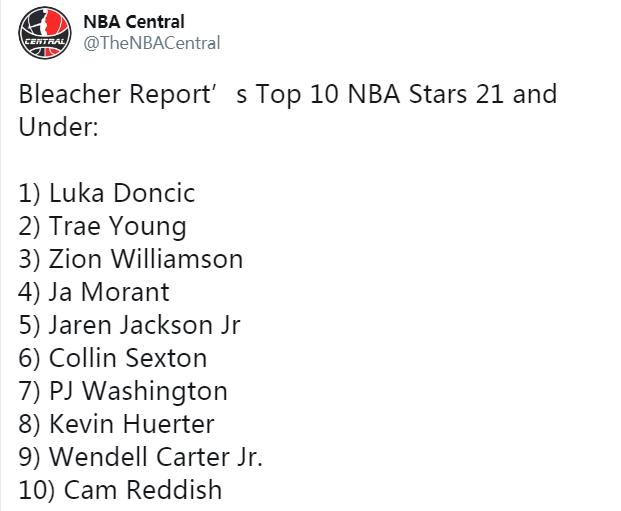
Task: Click the Ja Morant list entry
Action: tap(94, 292)
